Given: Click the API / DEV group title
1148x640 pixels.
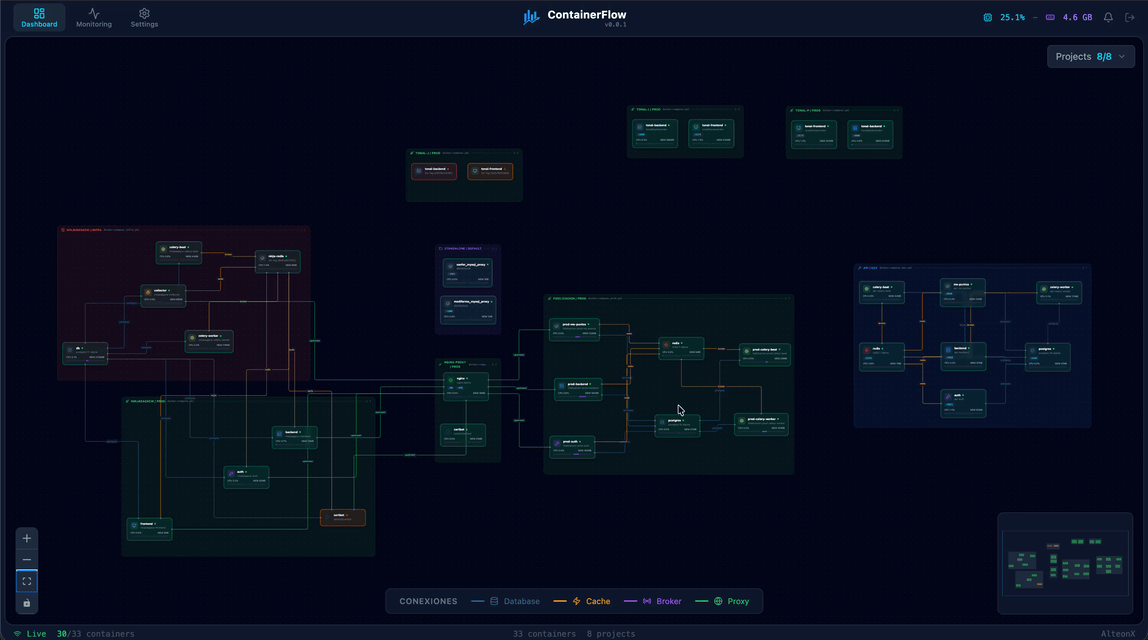Looking at the screenshot, I should coord(870,268).
